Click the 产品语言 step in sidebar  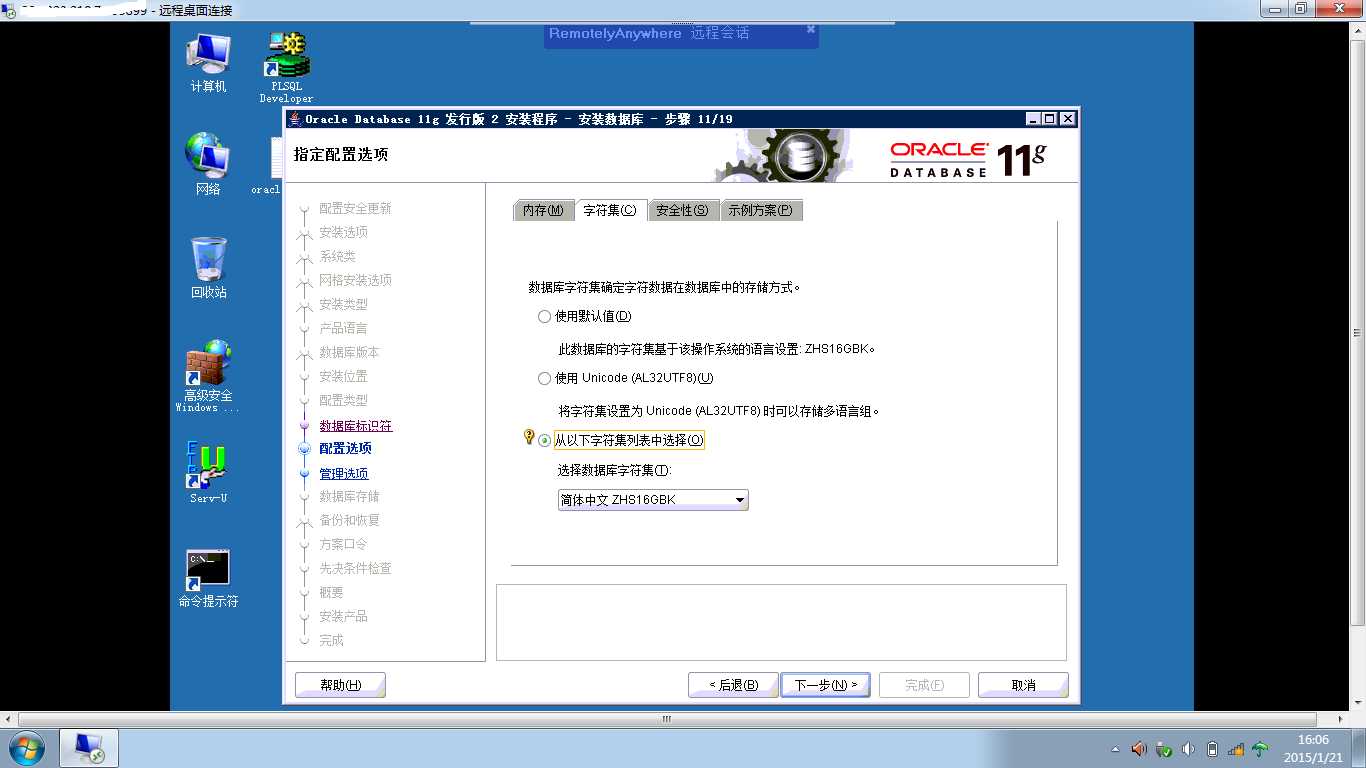pyautogui.click(x=344, y=328)
